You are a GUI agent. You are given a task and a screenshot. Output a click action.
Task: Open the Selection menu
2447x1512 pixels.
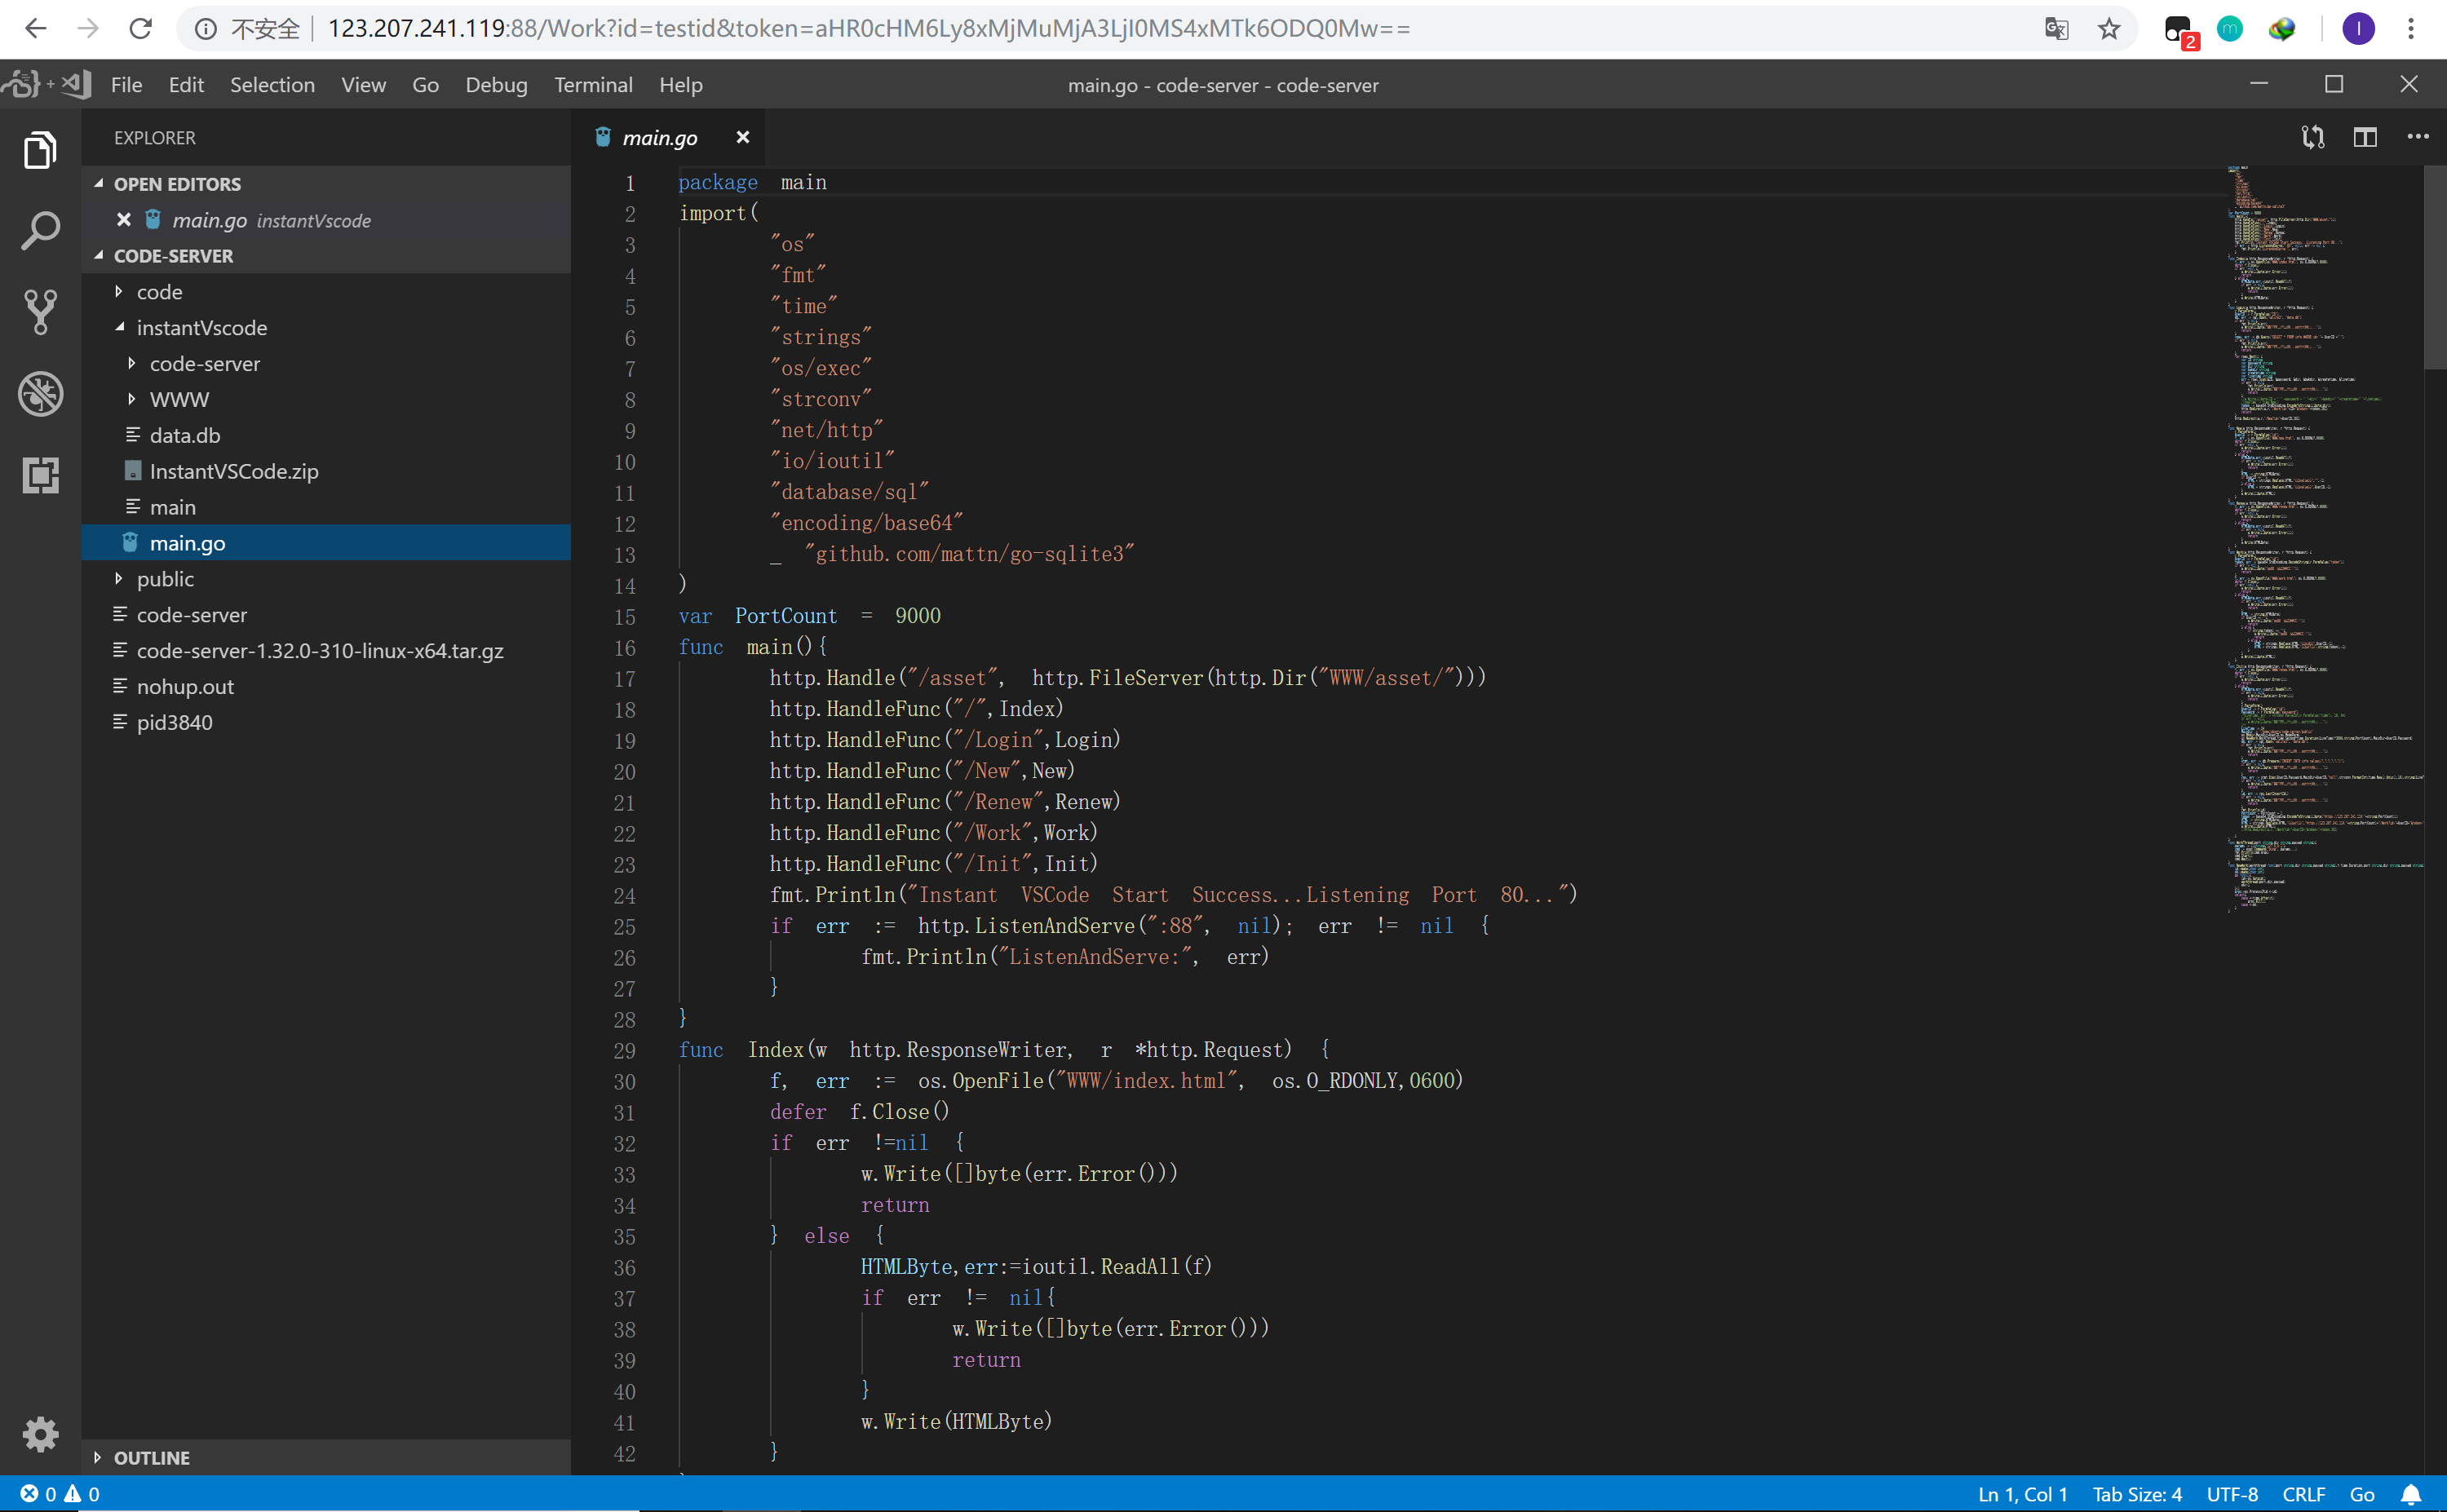pyautogui.click(x=272, y=85)
